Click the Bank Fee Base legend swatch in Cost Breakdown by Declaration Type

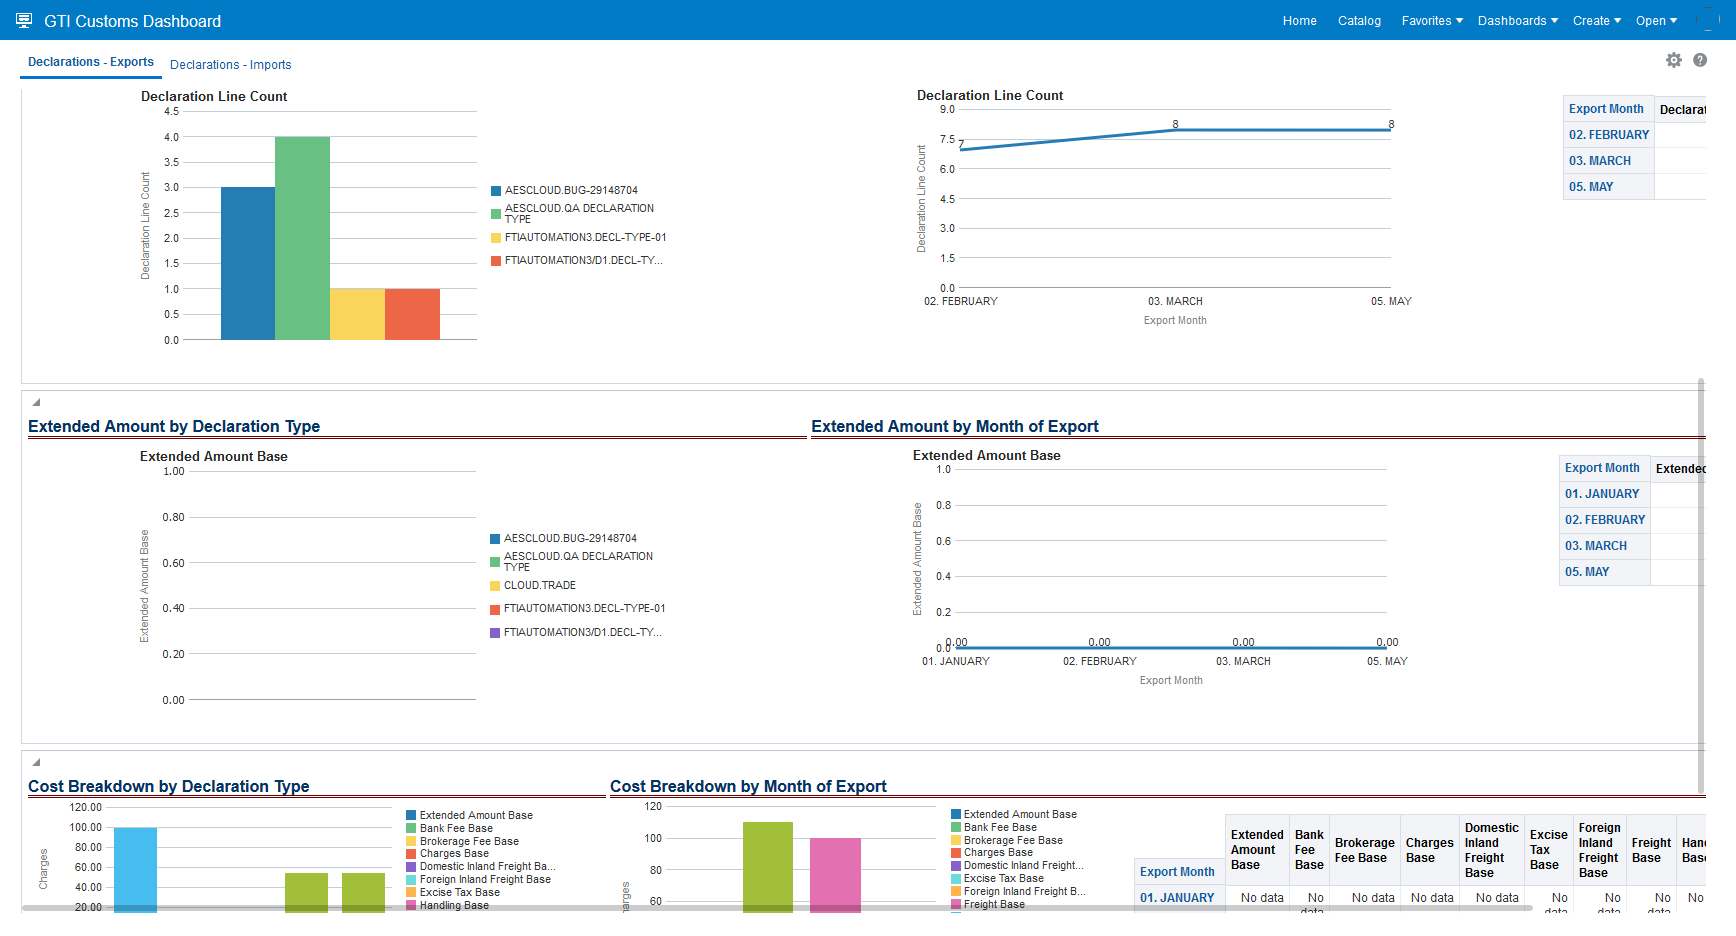tap(411, 829)
